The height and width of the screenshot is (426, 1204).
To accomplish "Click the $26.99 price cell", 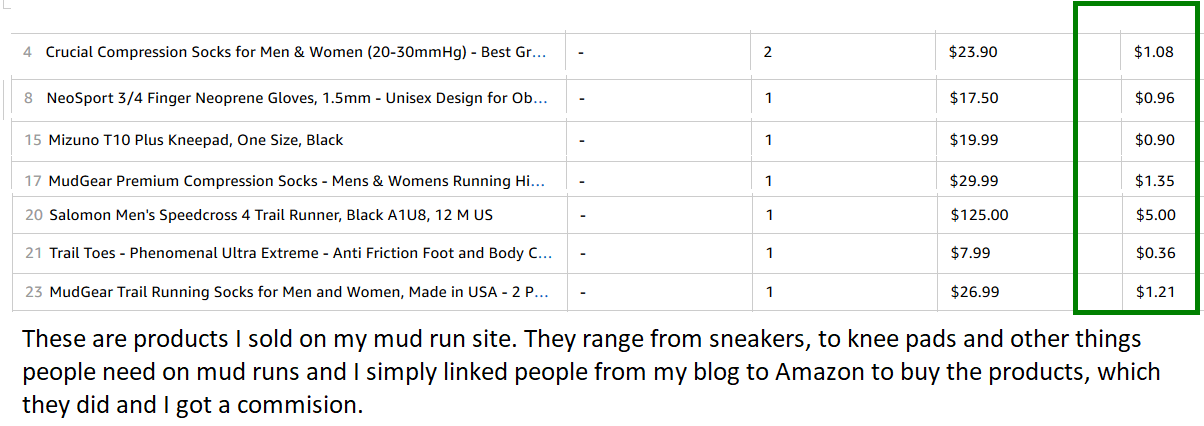I will coord(973,292).
